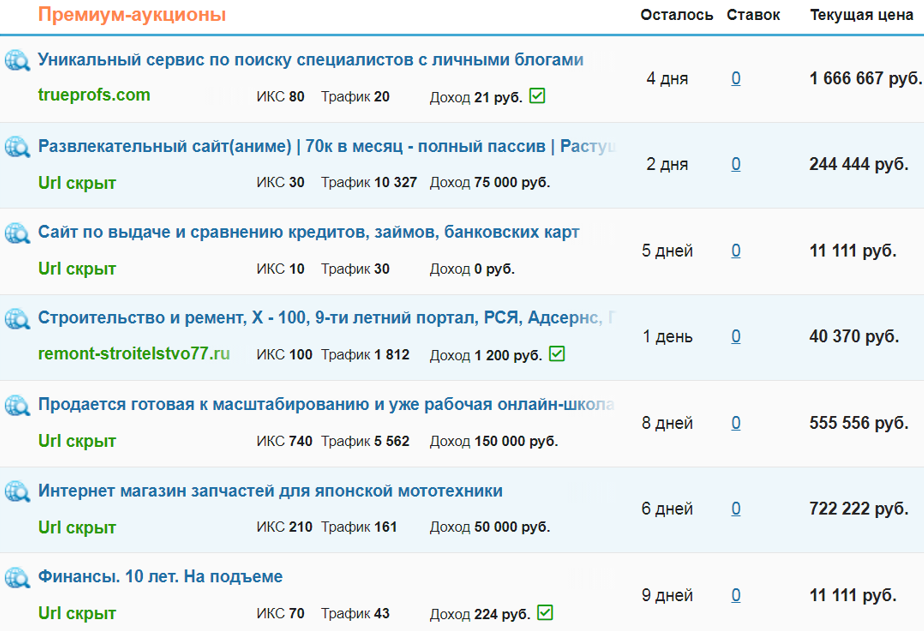Open 'Интернет магазин запчастей' auction title
924x631 pixels.
pyautogui.click(x=270, y=491)
